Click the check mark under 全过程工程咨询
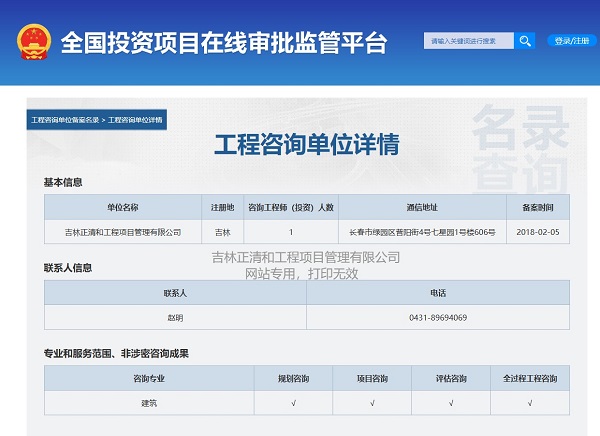The height and width of the screenshot is (436, 600). (530, 403)
